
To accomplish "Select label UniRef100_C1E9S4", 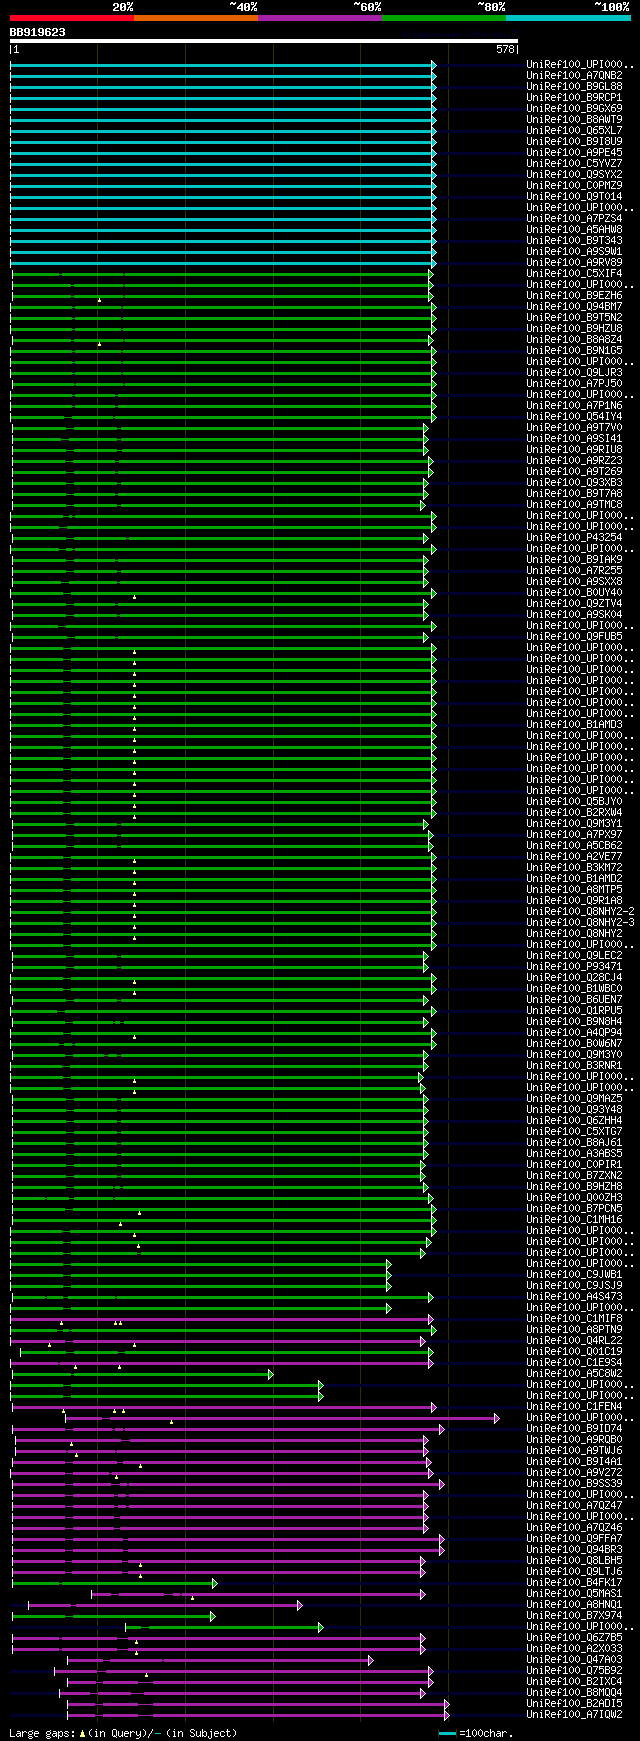I will point(574,1362).
